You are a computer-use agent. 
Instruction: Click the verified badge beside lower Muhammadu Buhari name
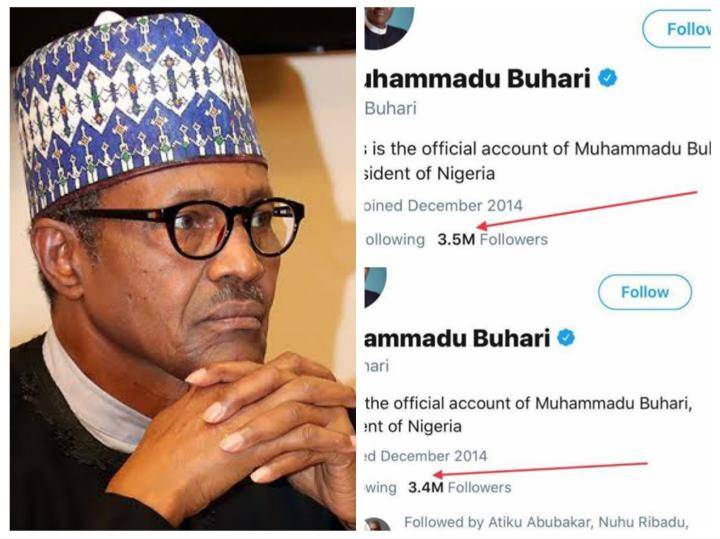tap(566, 338)
